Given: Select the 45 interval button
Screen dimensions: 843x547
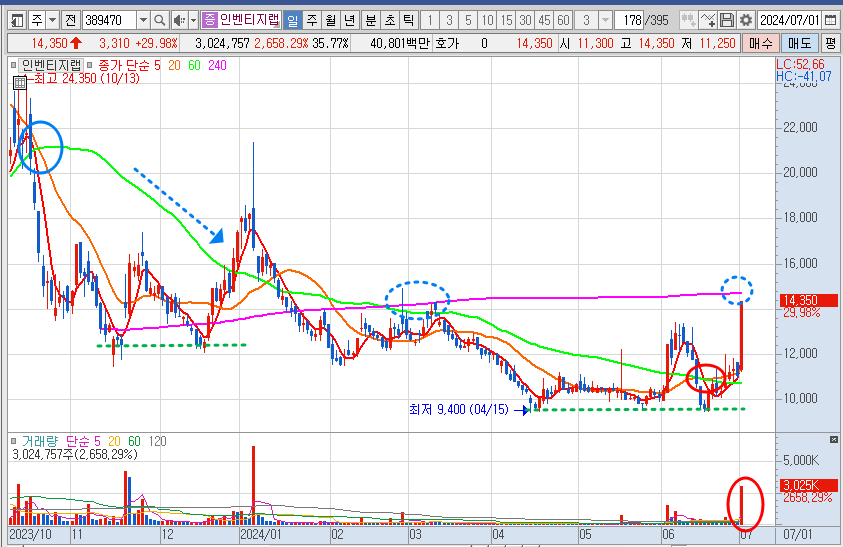Looking at the screenshot, I should coord(544,20).
